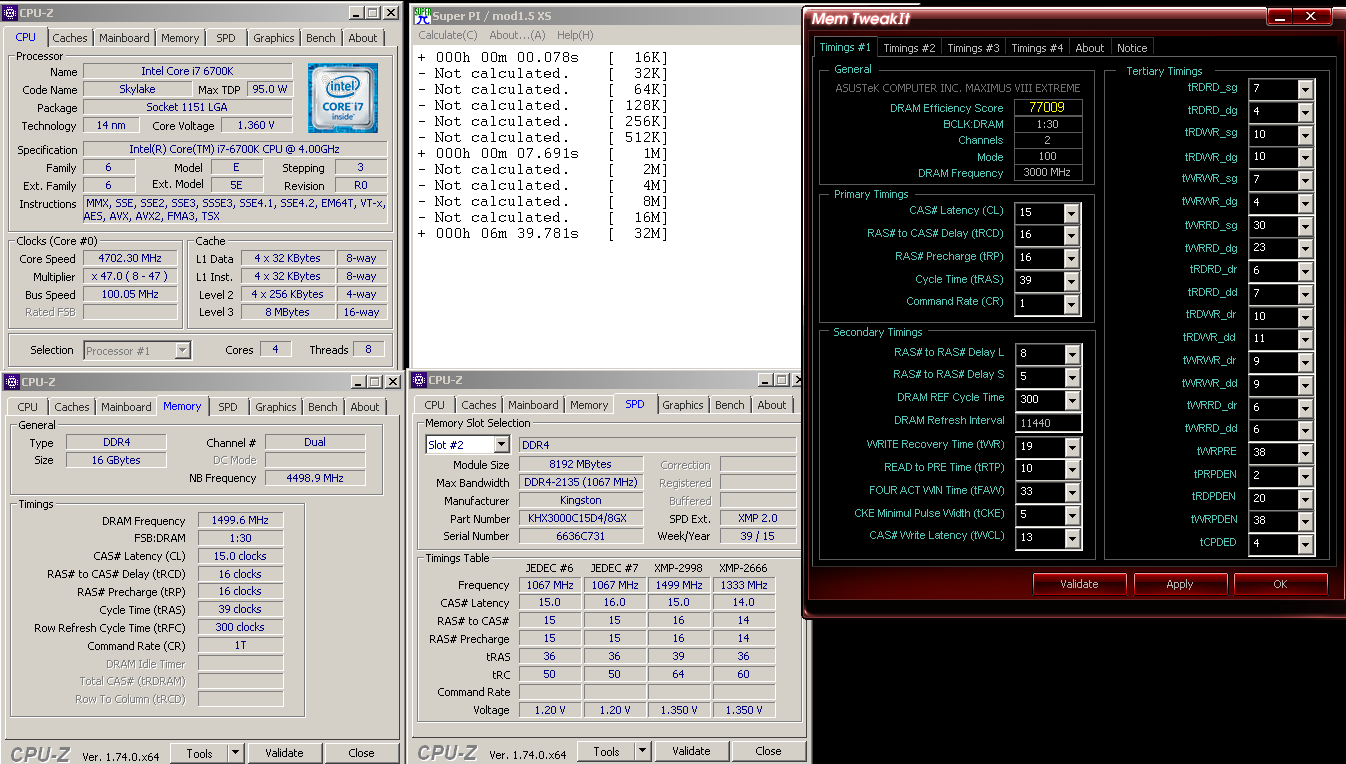Expand the Cycle Time (tRAS) dropdown
The image size is (1346, 764).
1072,281
